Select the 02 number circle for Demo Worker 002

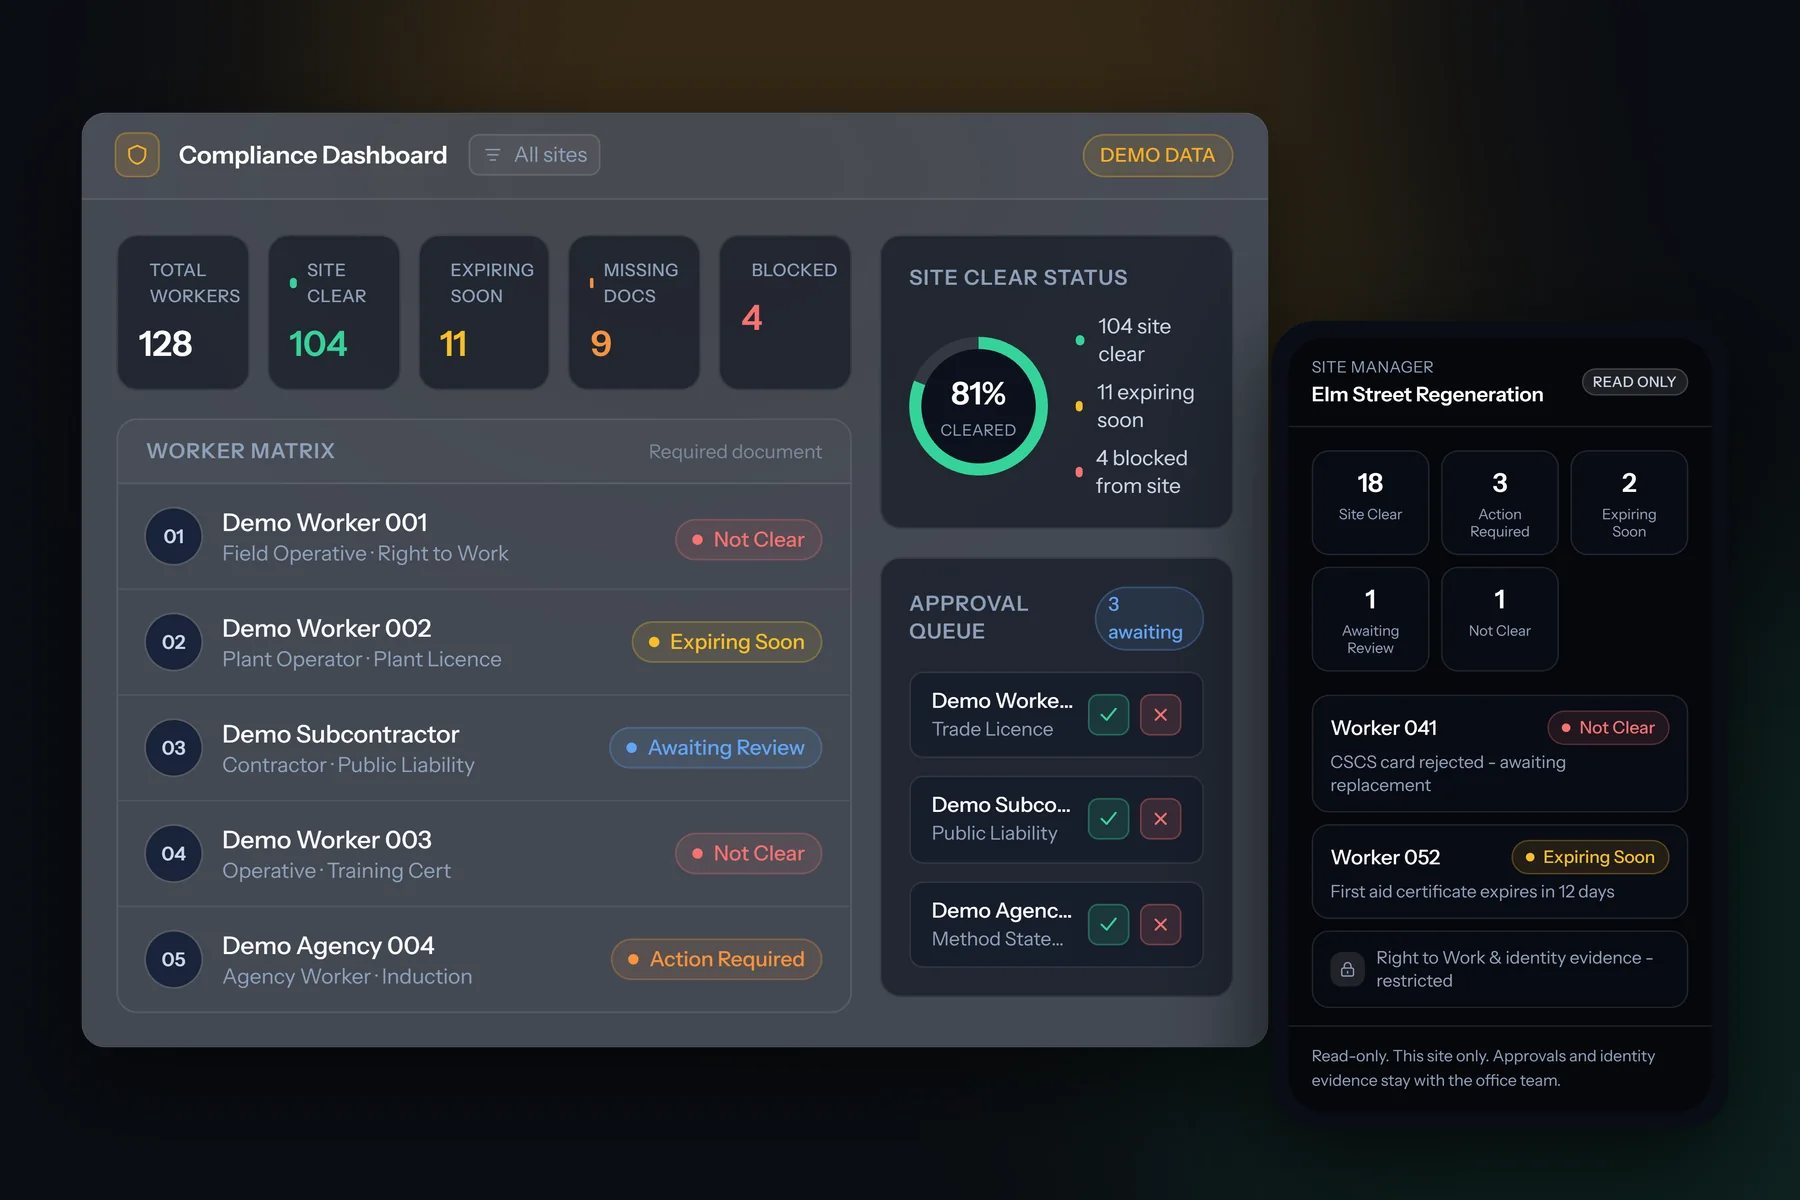point(174,642)
